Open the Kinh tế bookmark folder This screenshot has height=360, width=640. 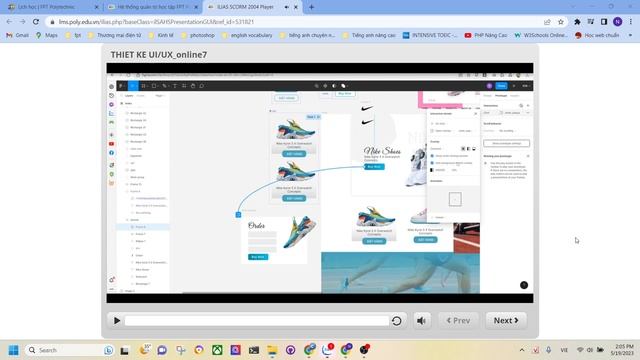[161, 36]
